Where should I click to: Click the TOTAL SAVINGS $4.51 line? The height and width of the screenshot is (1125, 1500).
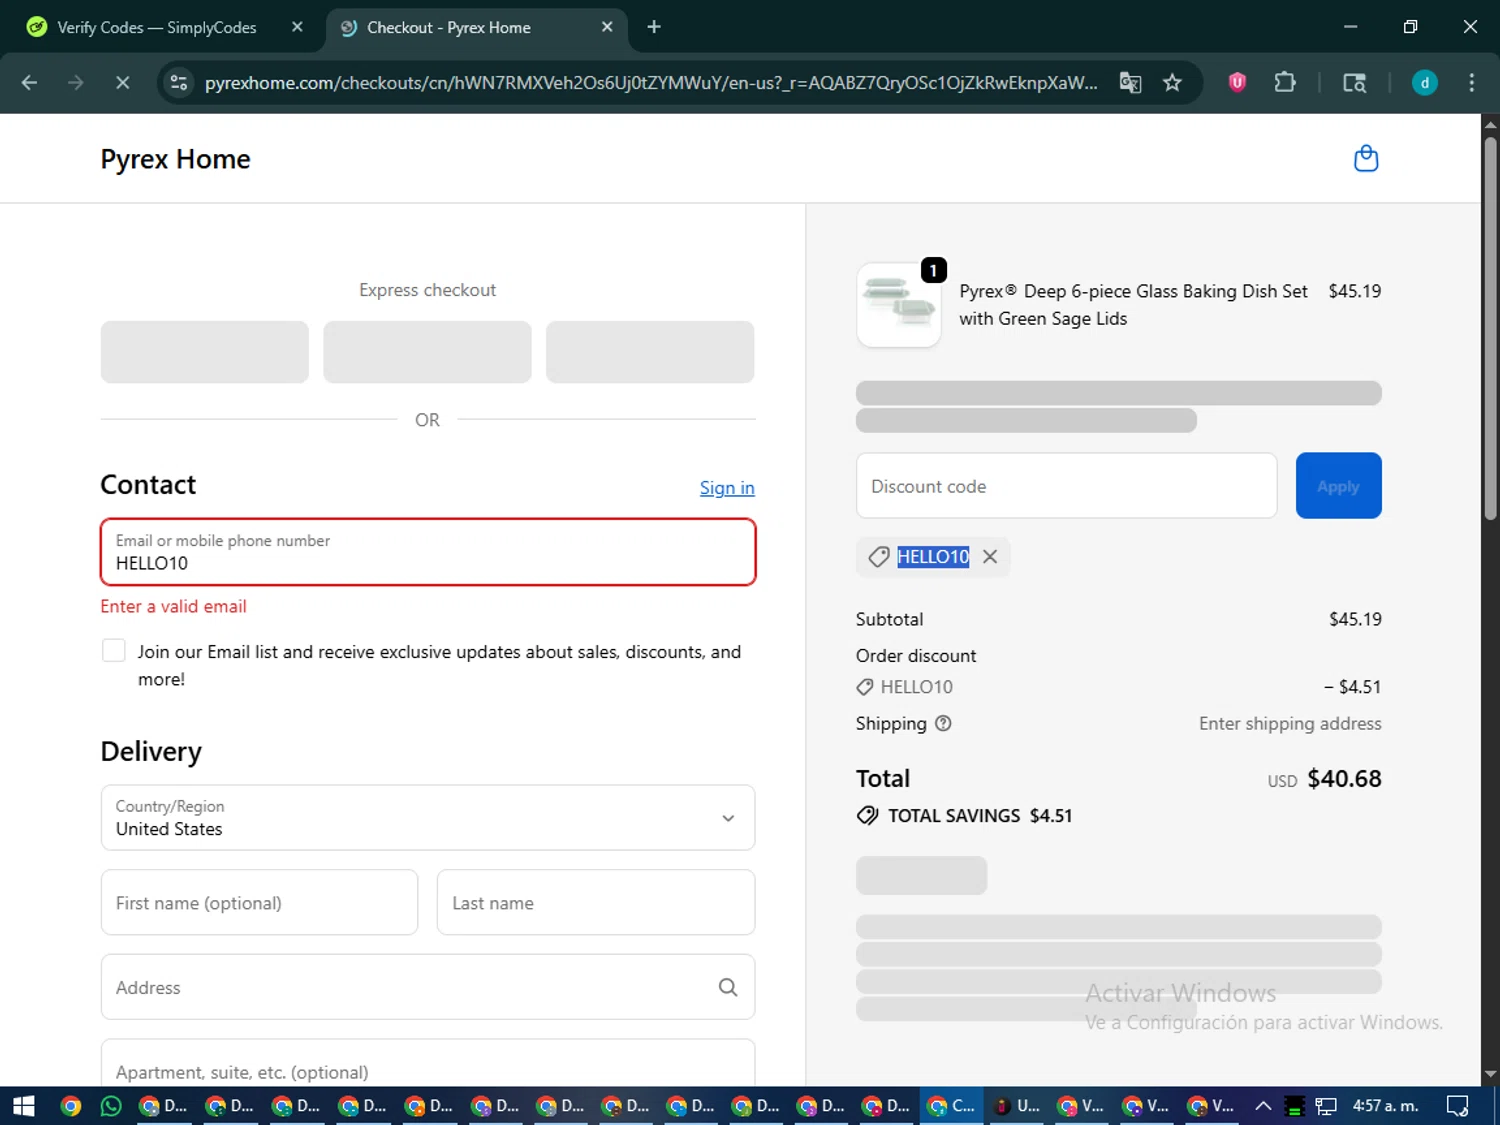[x=965, y=816]
